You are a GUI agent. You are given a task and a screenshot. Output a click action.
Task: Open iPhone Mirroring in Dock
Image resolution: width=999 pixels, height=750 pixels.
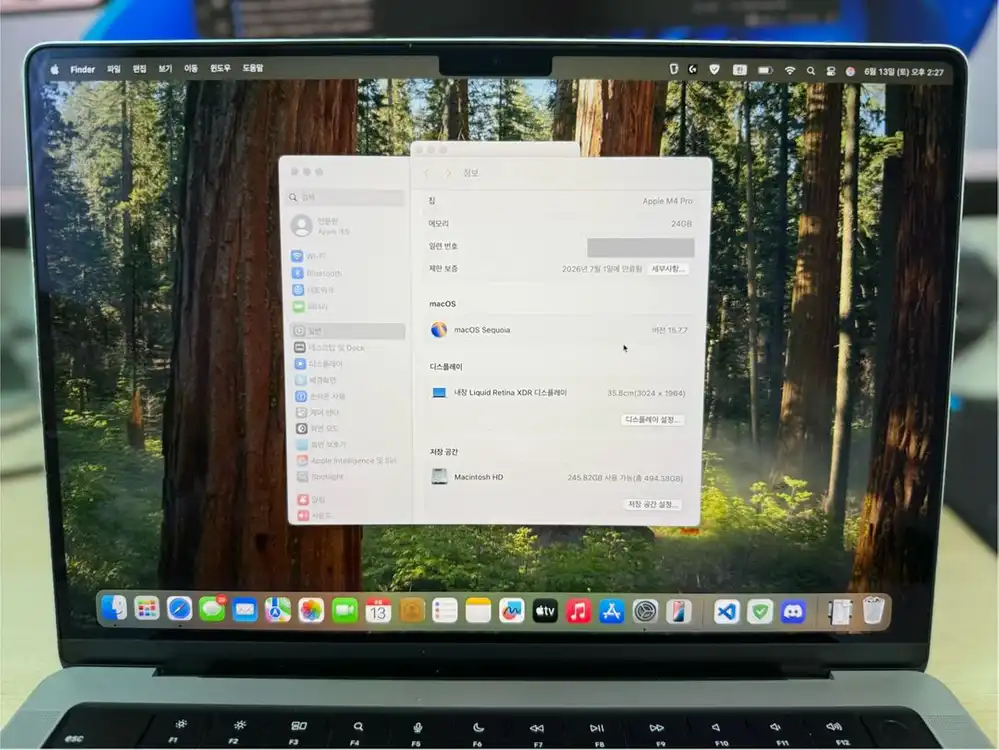(679, 612)
